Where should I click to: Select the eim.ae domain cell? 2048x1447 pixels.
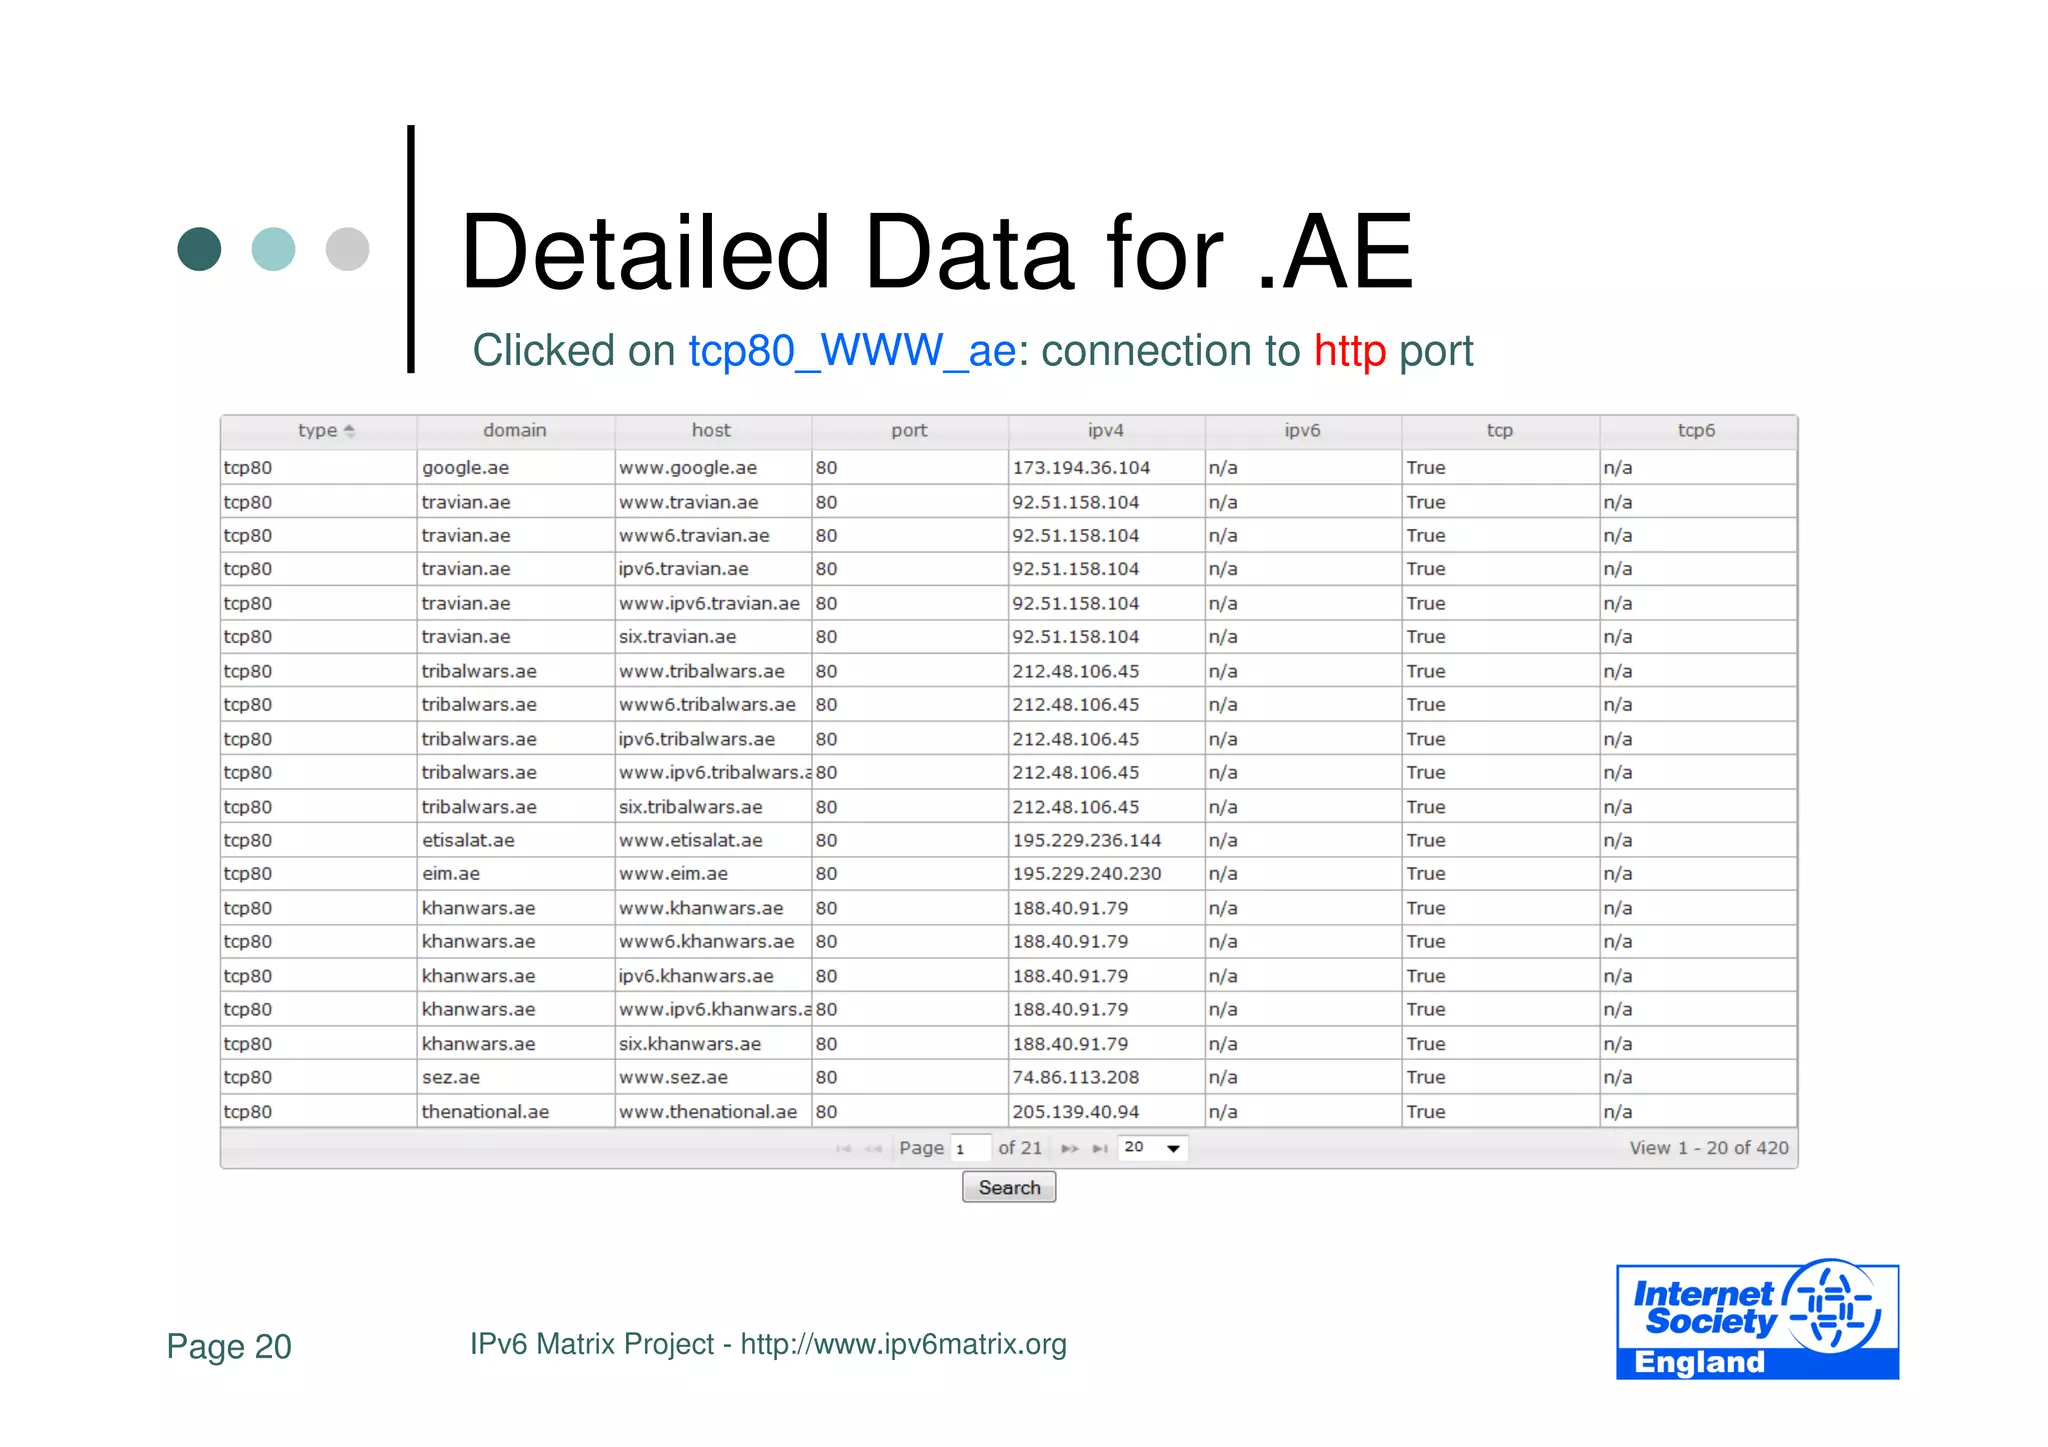click(516, 874)
